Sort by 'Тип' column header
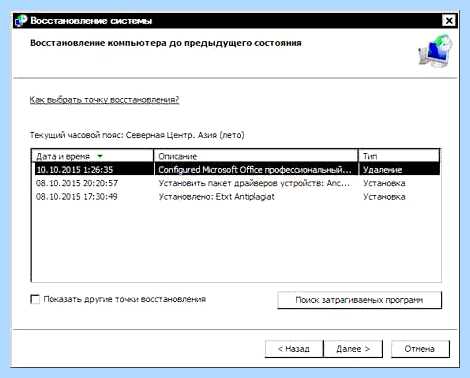 399,156
